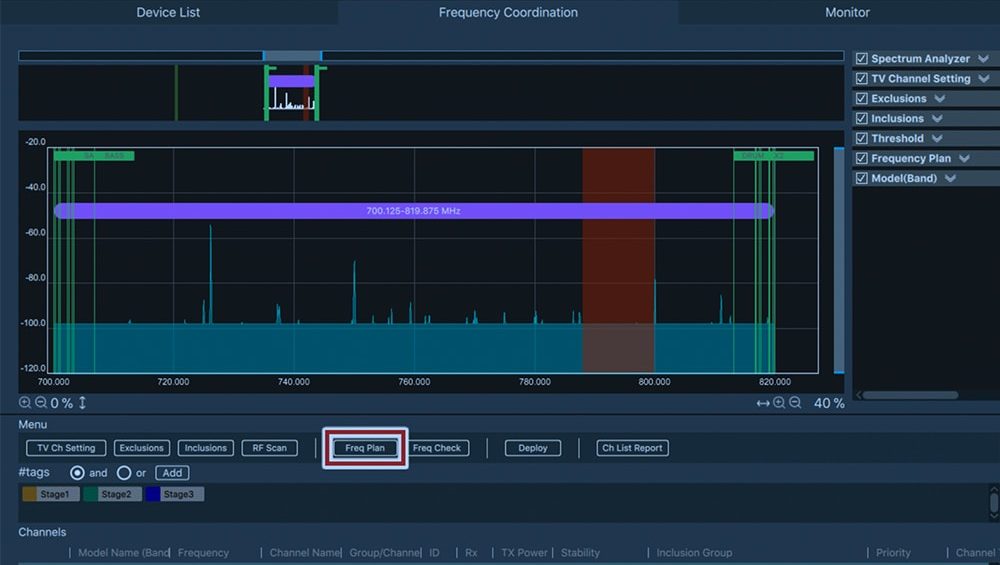Click the overview range slider handle at top
The image size is (1000, 565).
point(292,56)
